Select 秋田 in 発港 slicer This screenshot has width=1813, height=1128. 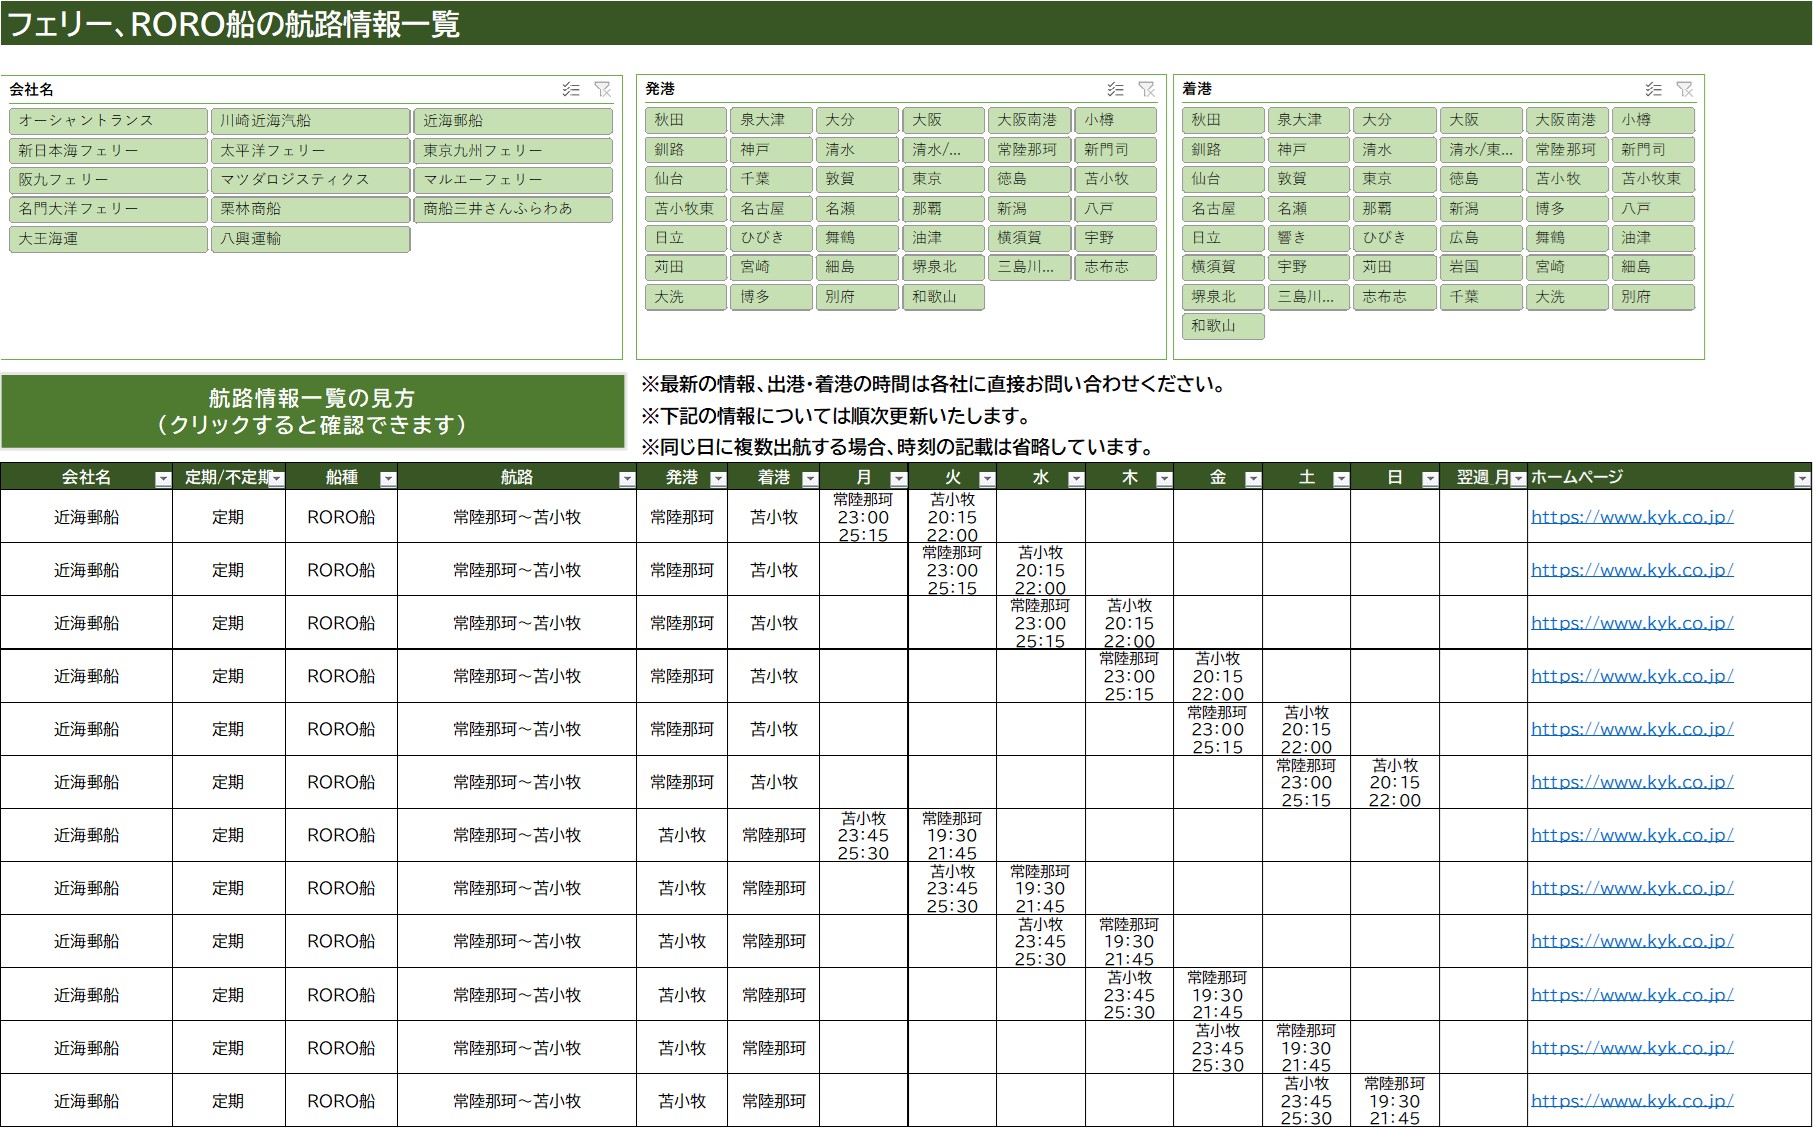click(686, 120)
